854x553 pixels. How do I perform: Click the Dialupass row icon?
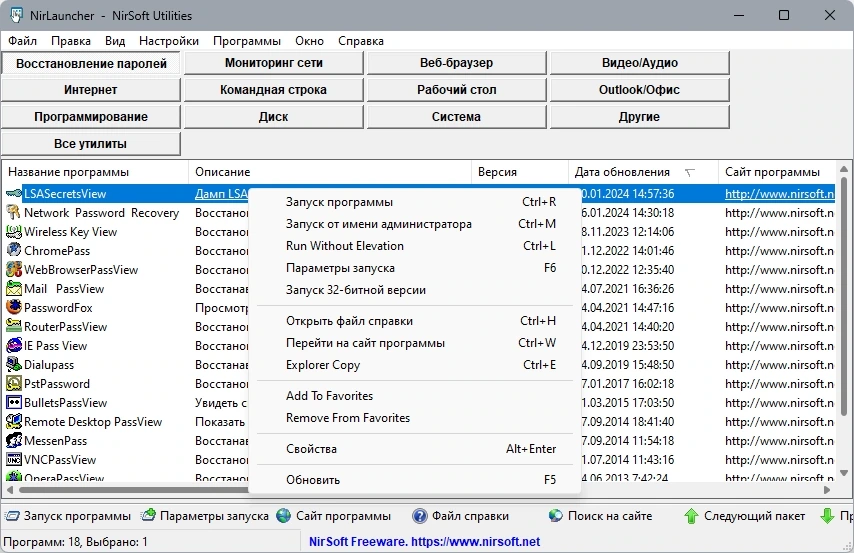14,364
